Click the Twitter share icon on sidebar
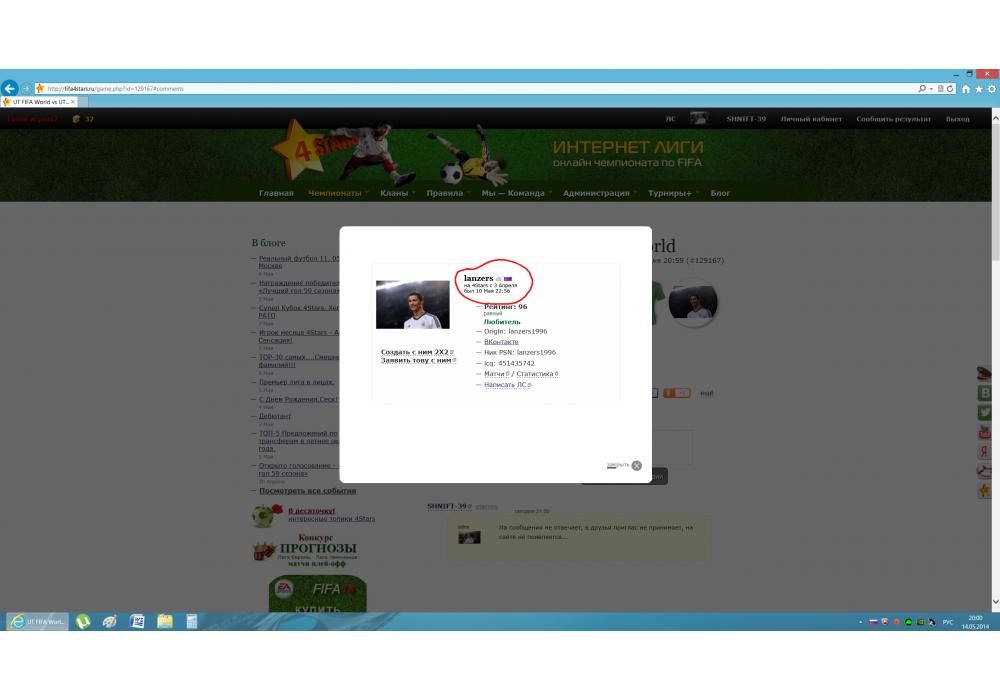 [984, 412]
